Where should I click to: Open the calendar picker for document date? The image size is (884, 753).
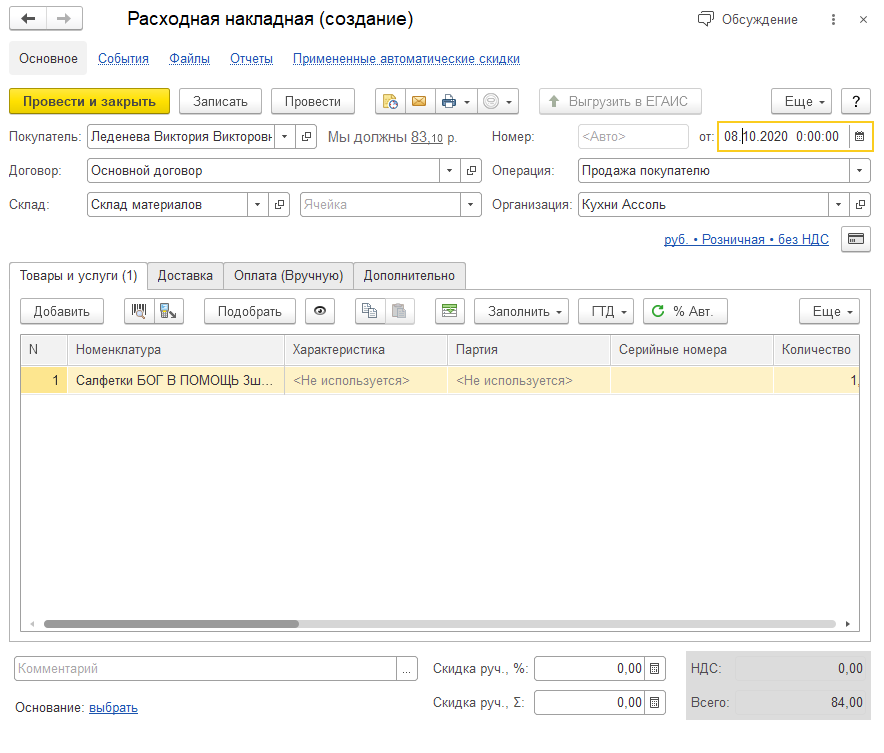[859, 136]
